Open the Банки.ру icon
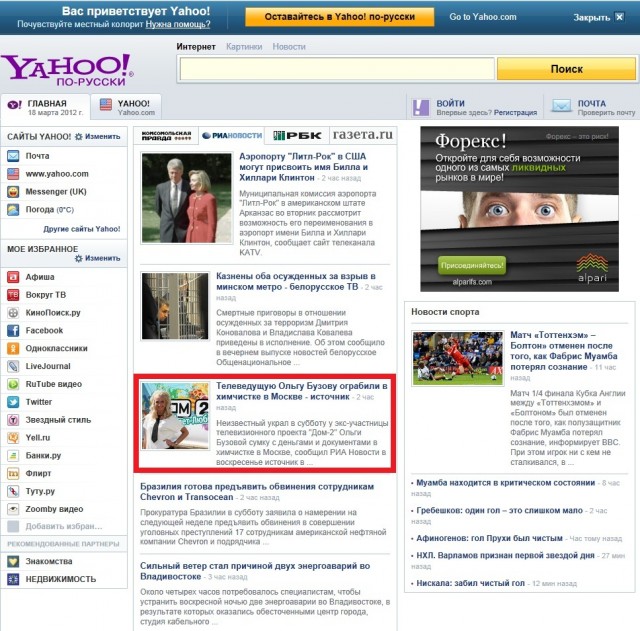The image size is (640, 631). pyautogui.click(x=13, y=455)
